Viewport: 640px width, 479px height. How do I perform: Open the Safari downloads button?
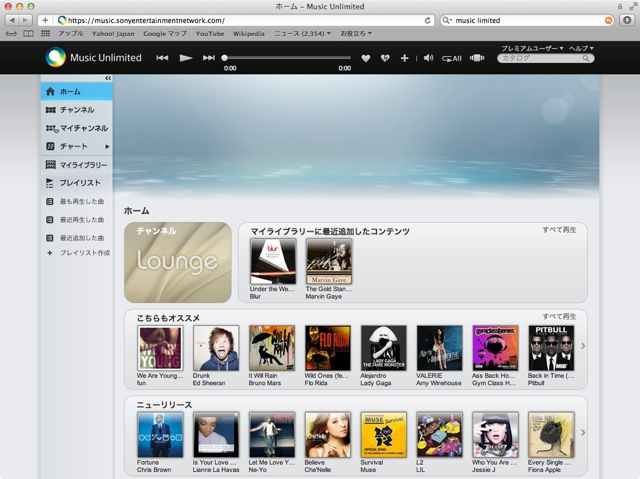coord(627,20)
